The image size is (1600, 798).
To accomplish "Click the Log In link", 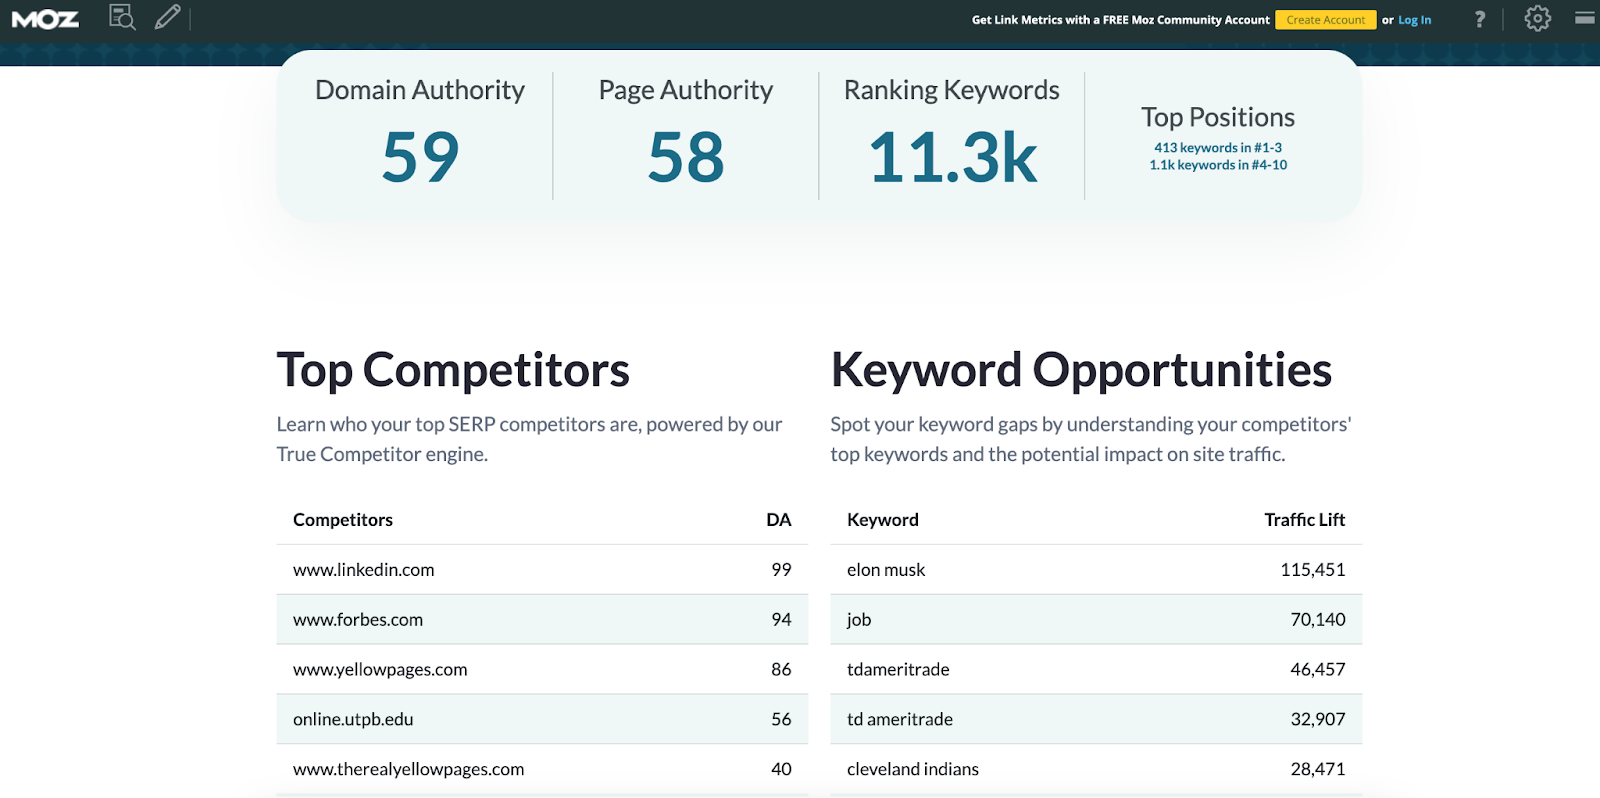I will (x=1414, y=20).
